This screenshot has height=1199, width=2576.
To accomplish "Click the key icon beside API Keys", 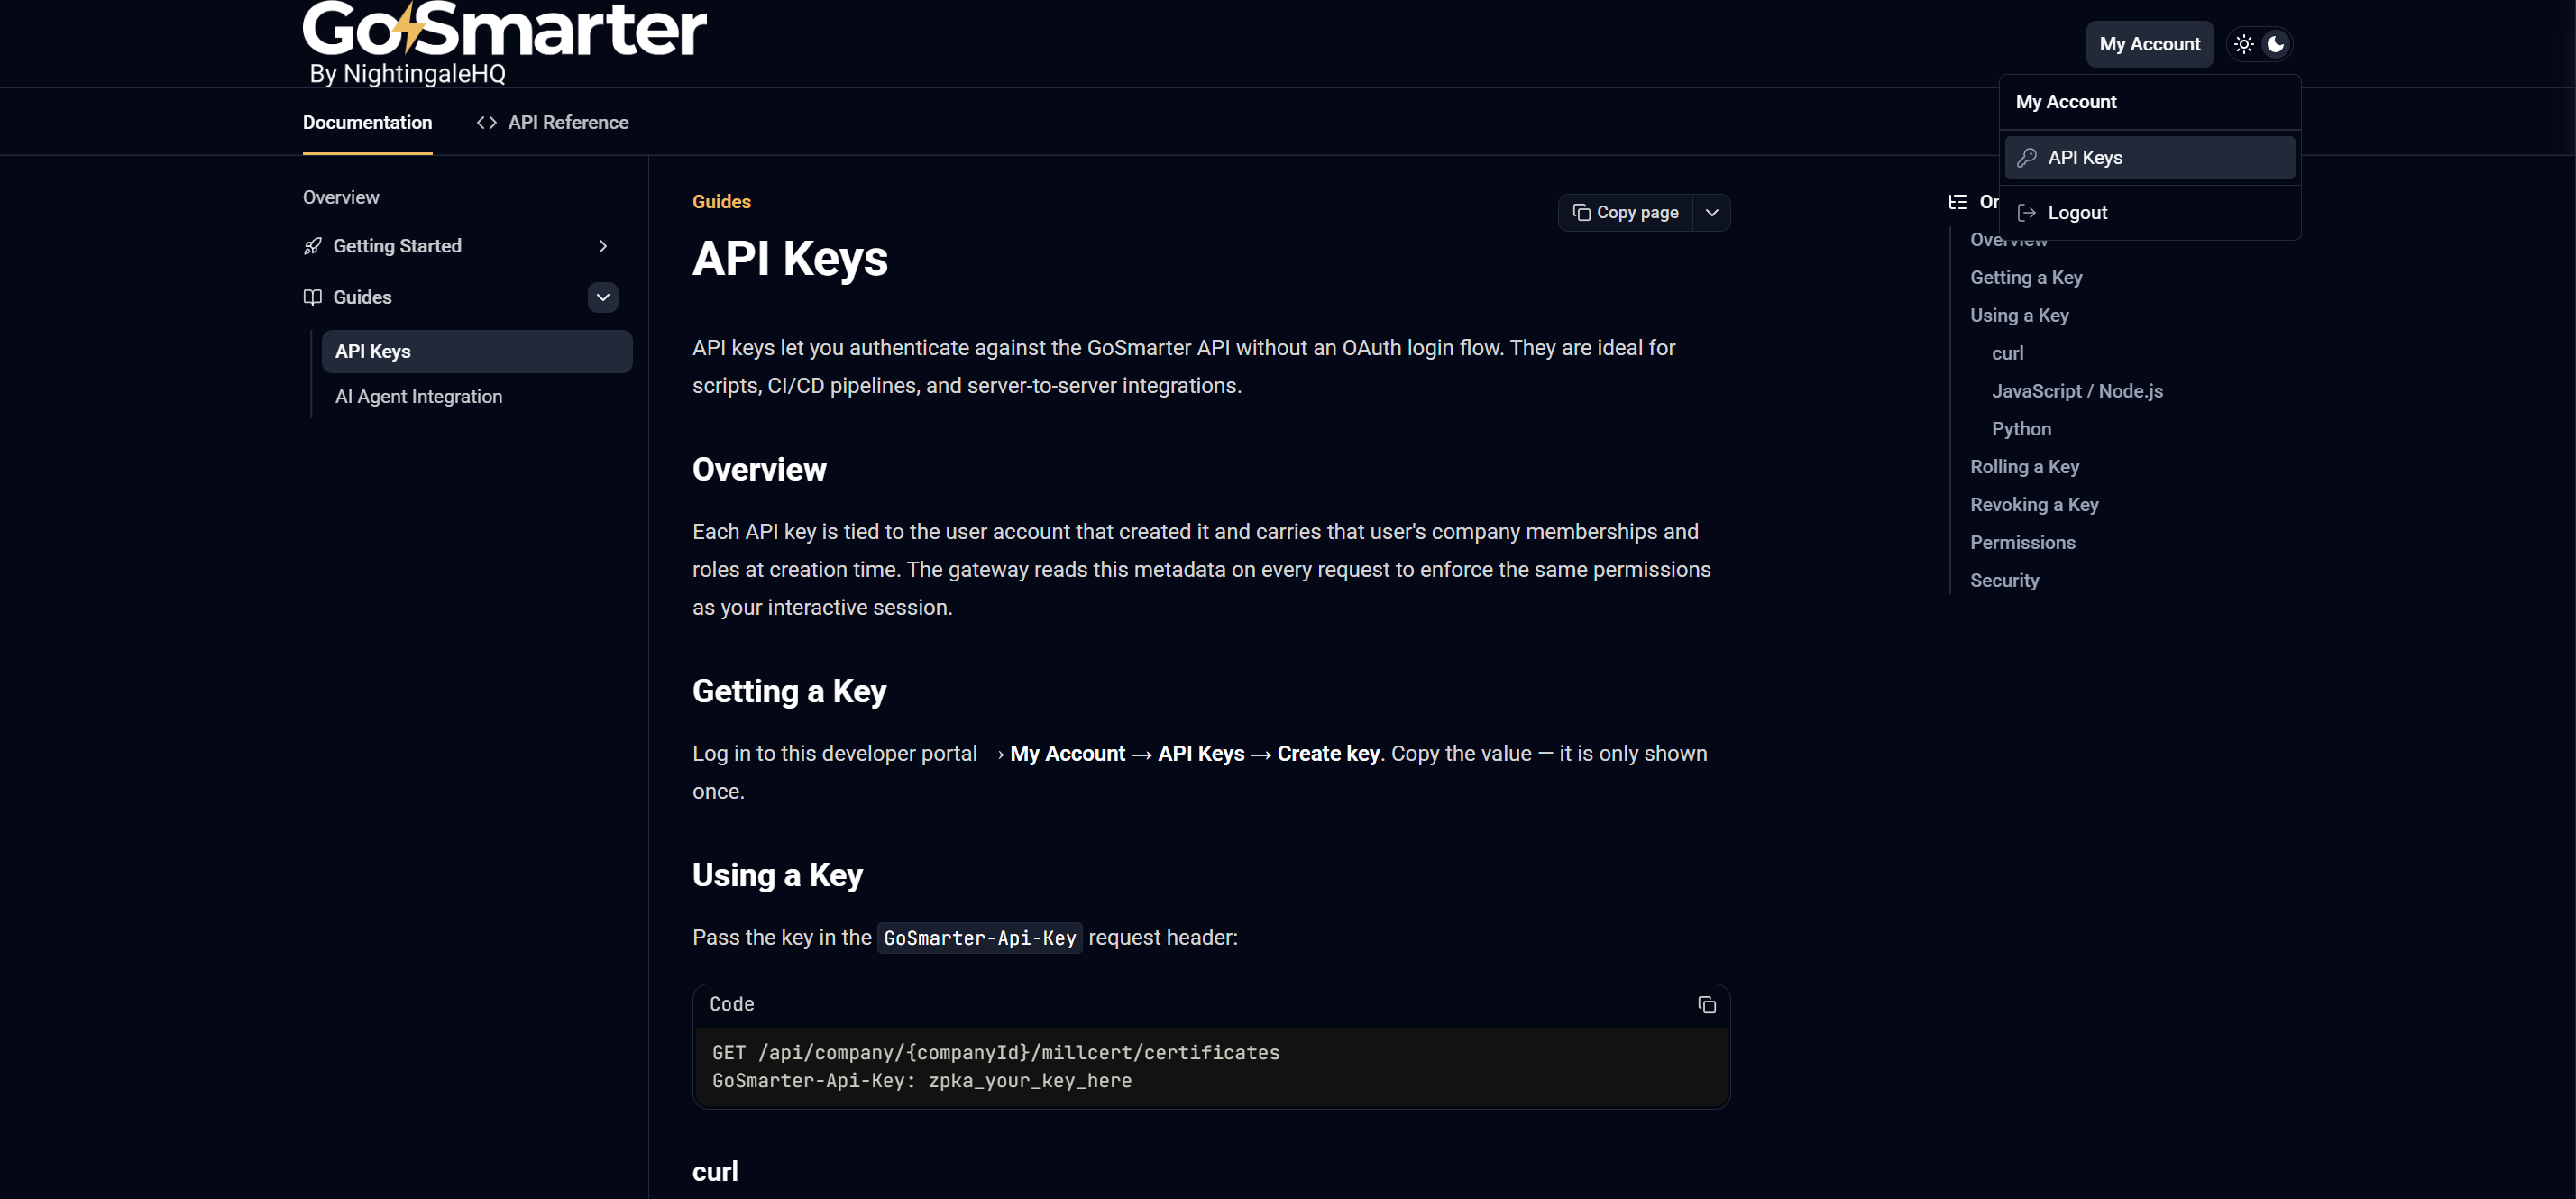I will point(2027,158).
